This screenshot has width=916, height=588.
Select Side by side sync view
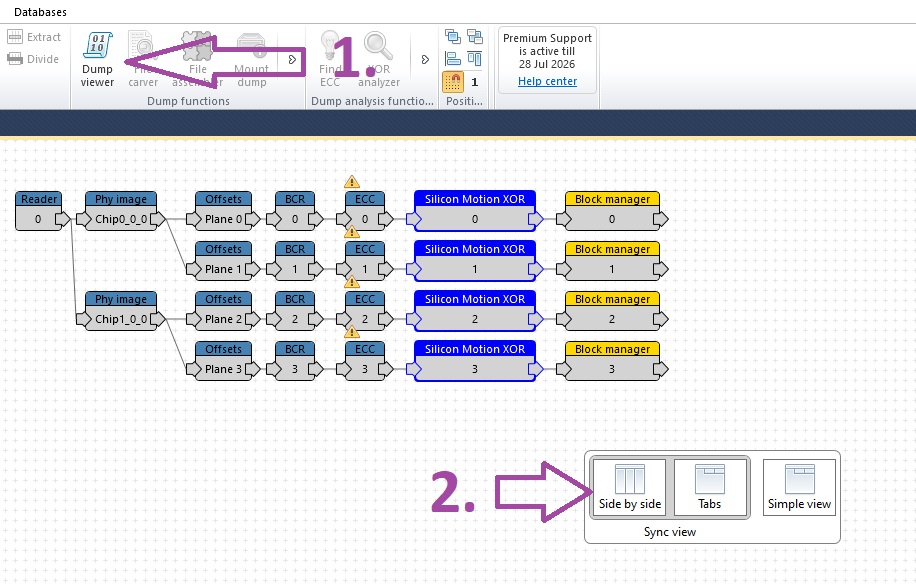(630, 487)
